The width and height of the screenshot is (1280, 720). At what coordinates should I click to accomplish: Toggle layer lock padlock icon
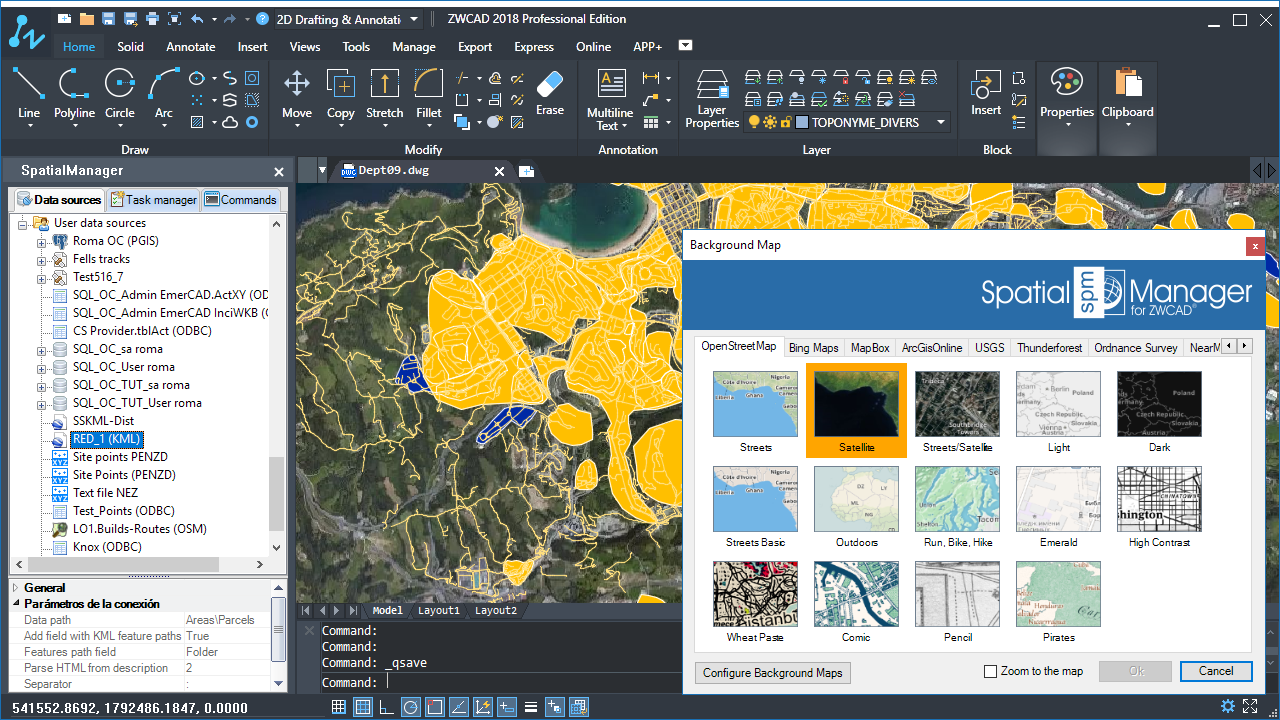click(786, 122)
